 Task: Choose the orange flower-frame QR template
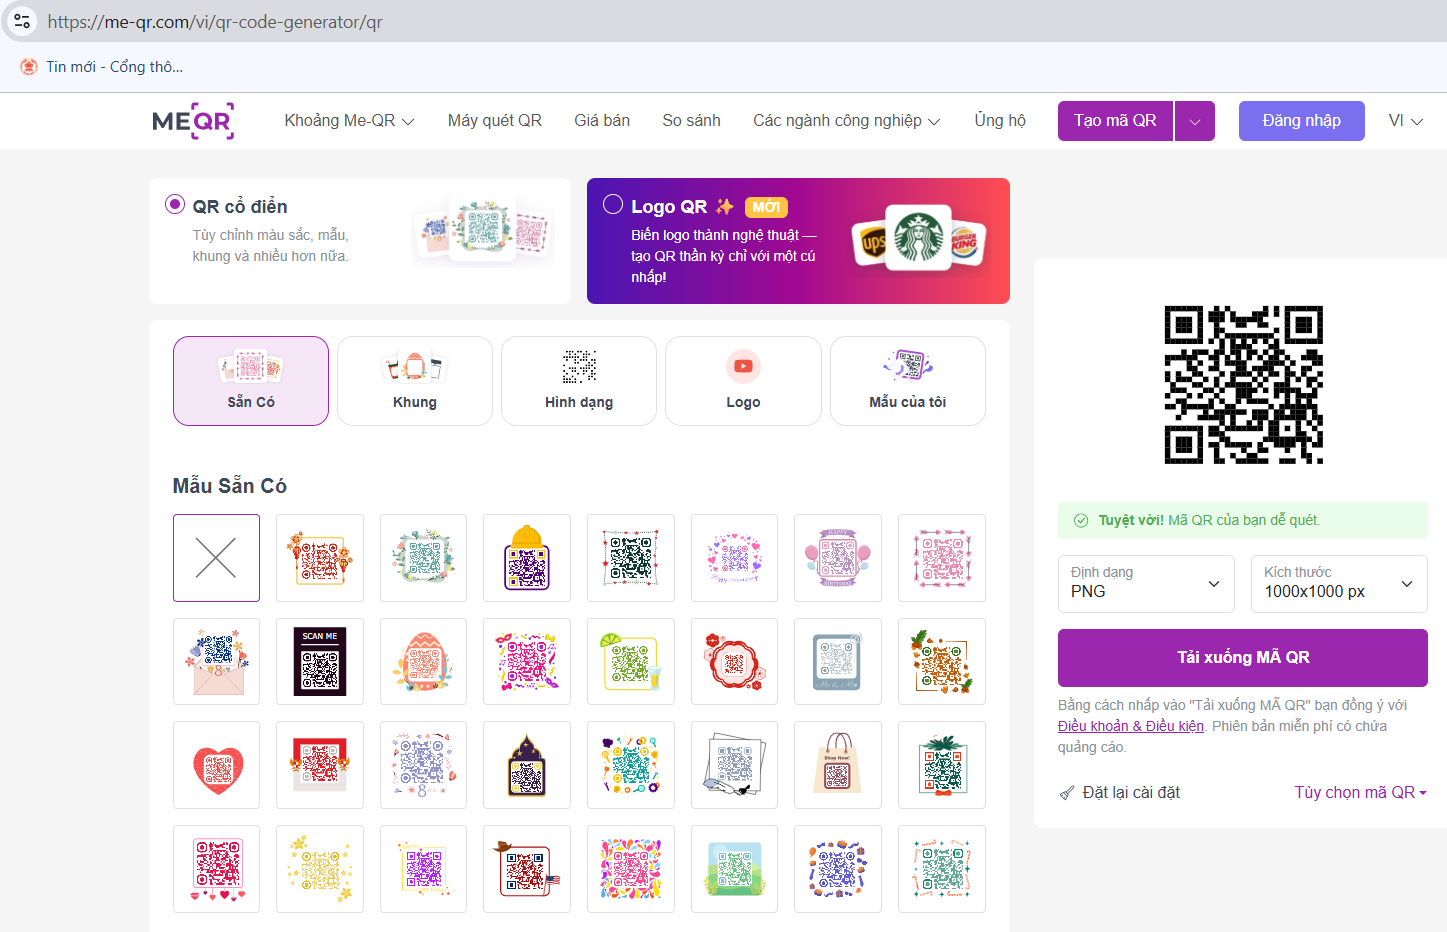pos(320,558)
